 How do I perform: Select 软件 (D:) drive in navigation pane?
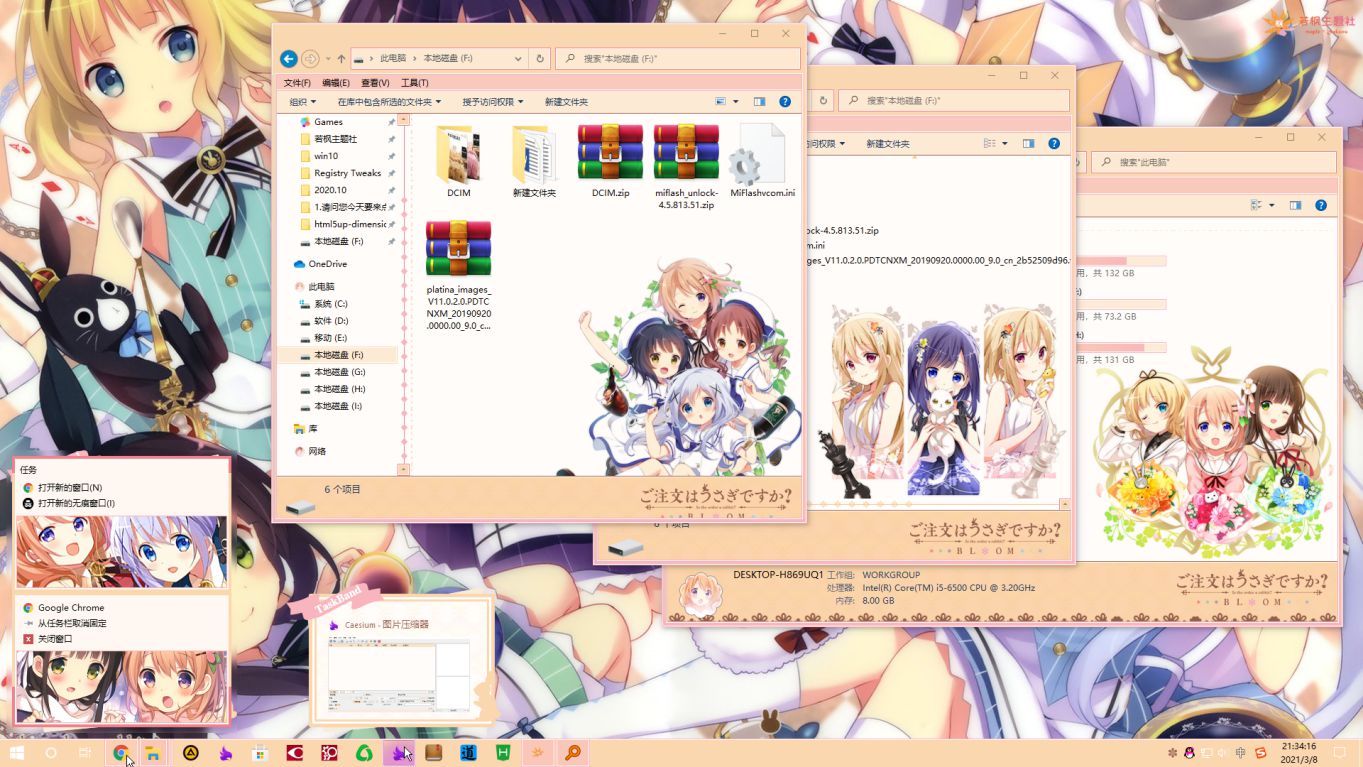[330, 321]
